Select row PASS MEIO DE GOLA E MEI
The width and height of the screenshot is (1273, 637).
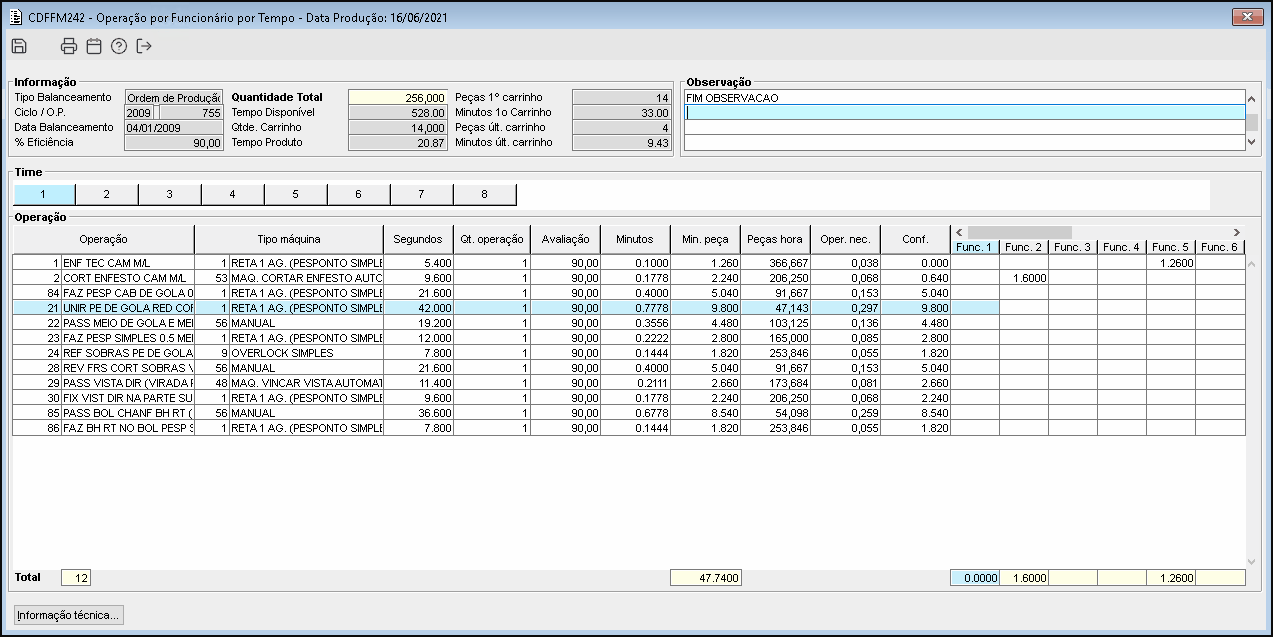(x=629, y=323)
